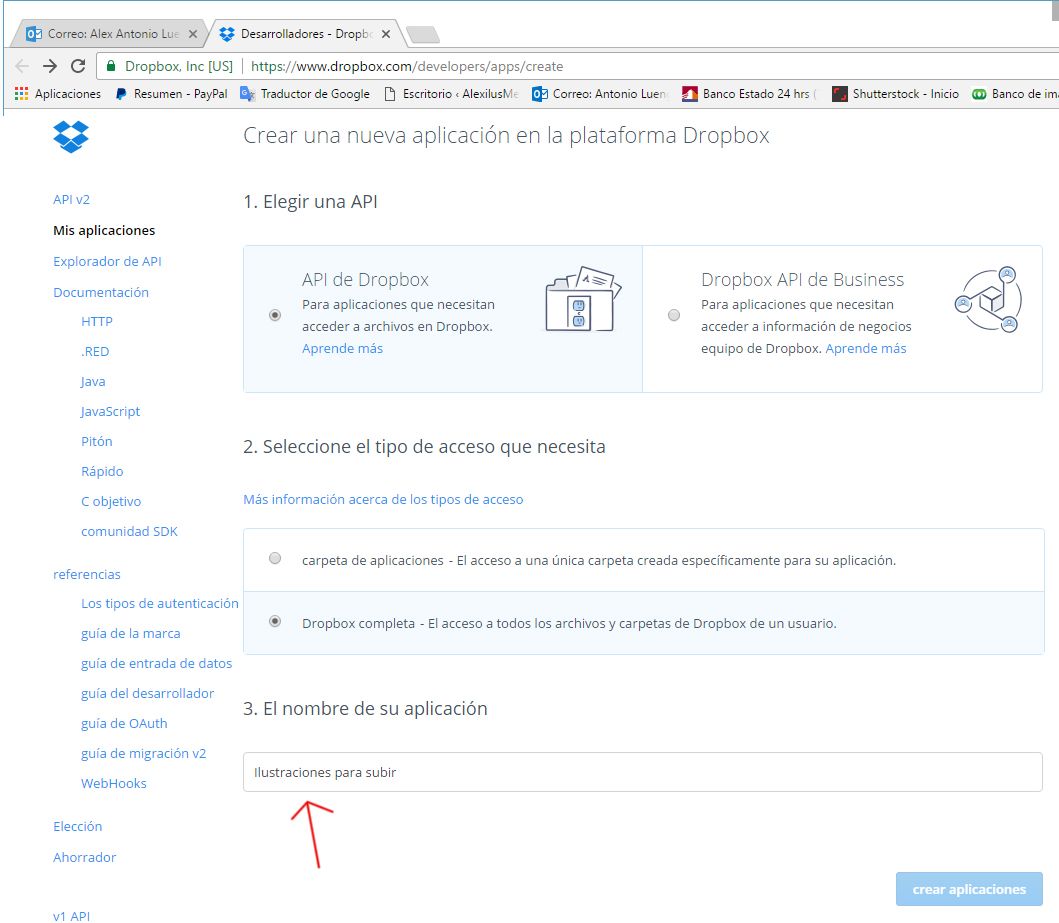Go back with the browser back arrow
Viewport: 1059px width, 923px height.
click(x=22, y=66)
